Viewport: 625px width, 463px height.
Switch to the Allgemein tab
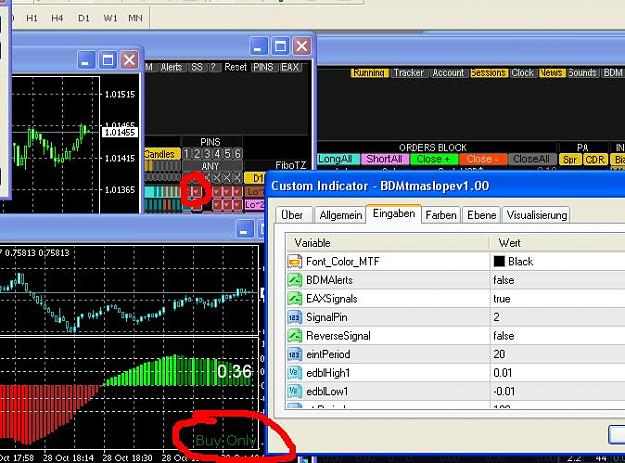click(x=340, y=215)
